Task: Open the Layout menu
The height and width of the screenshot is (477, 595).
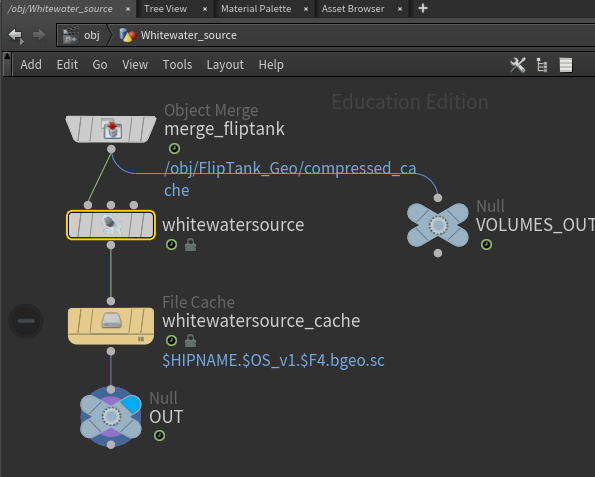Action: click(x=225, y=65)
